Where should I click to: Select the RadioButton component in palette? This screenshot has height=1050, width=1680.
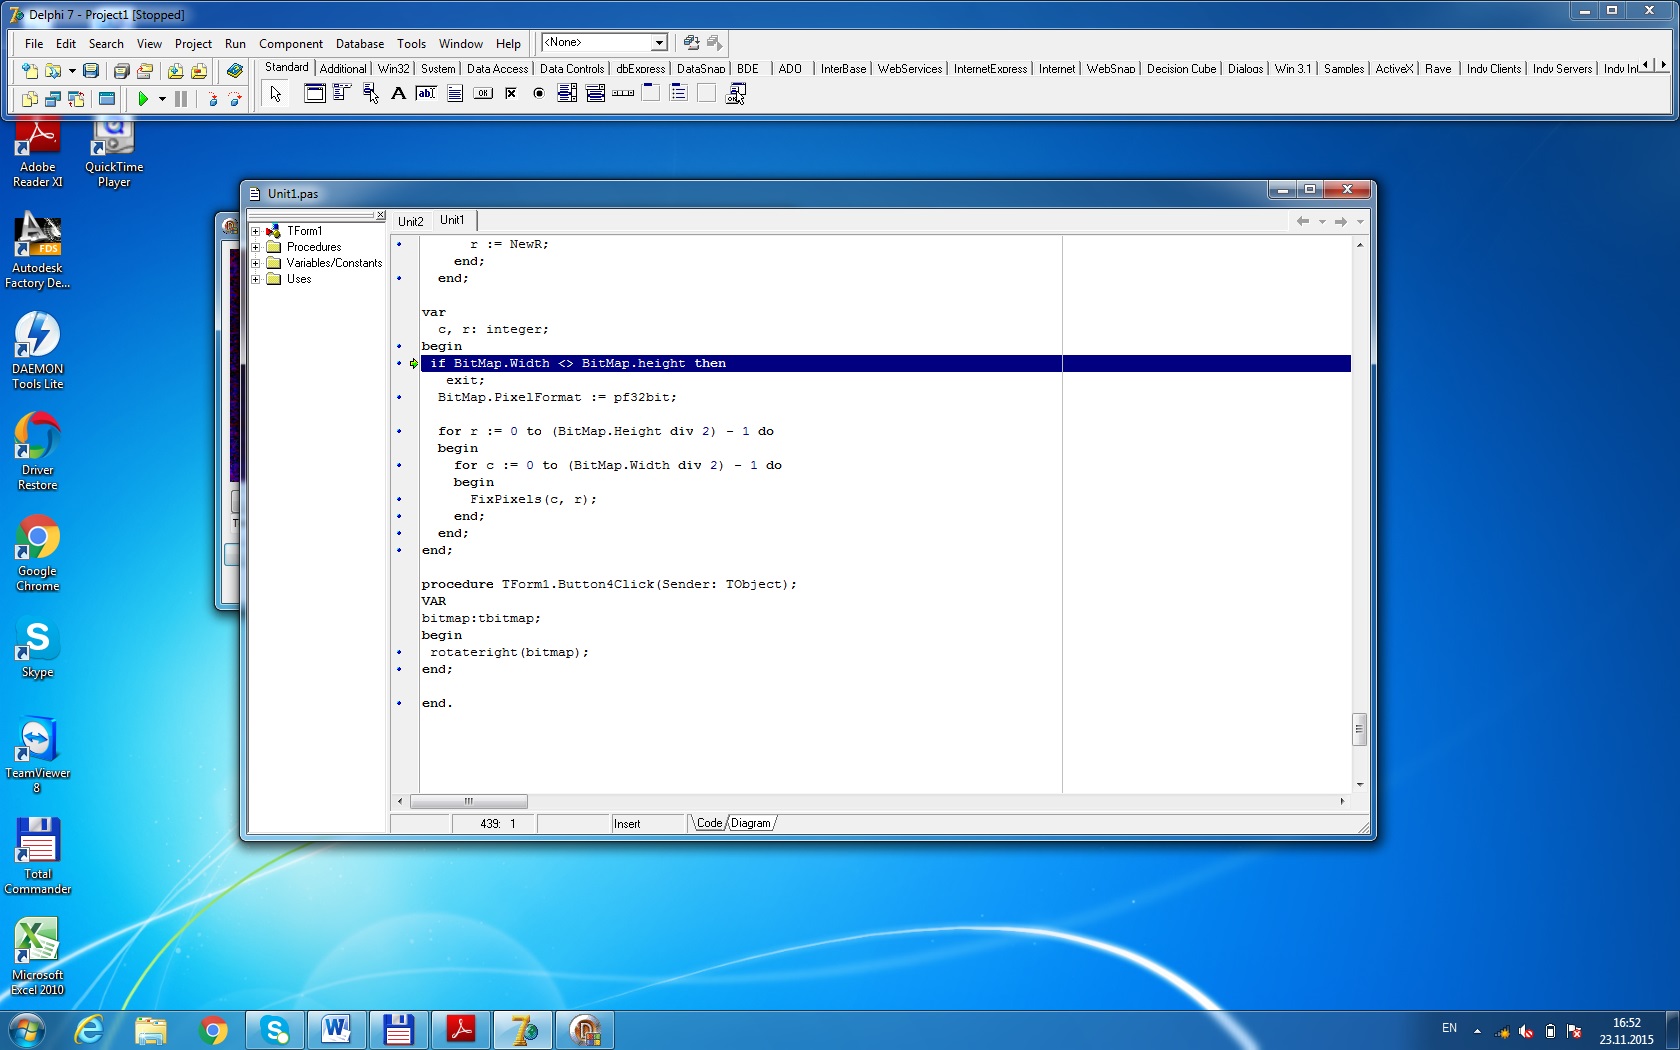click(539, 94)
